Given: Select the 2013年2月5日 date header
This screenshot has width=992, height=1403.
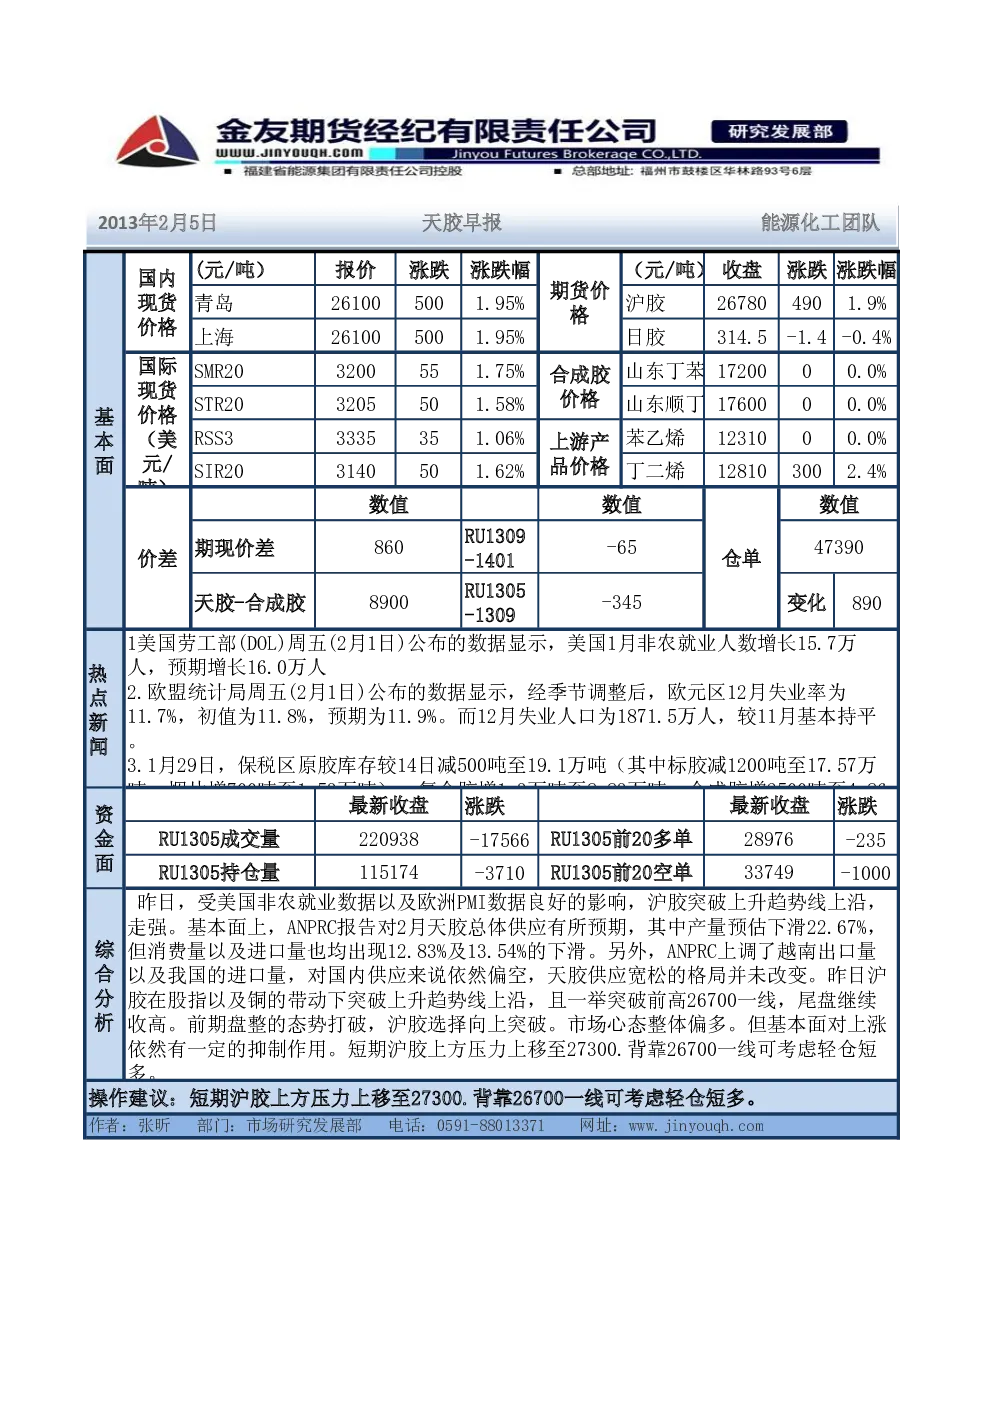Looking at the screenshot, I should pyautogui.click(x=157, y=223).
